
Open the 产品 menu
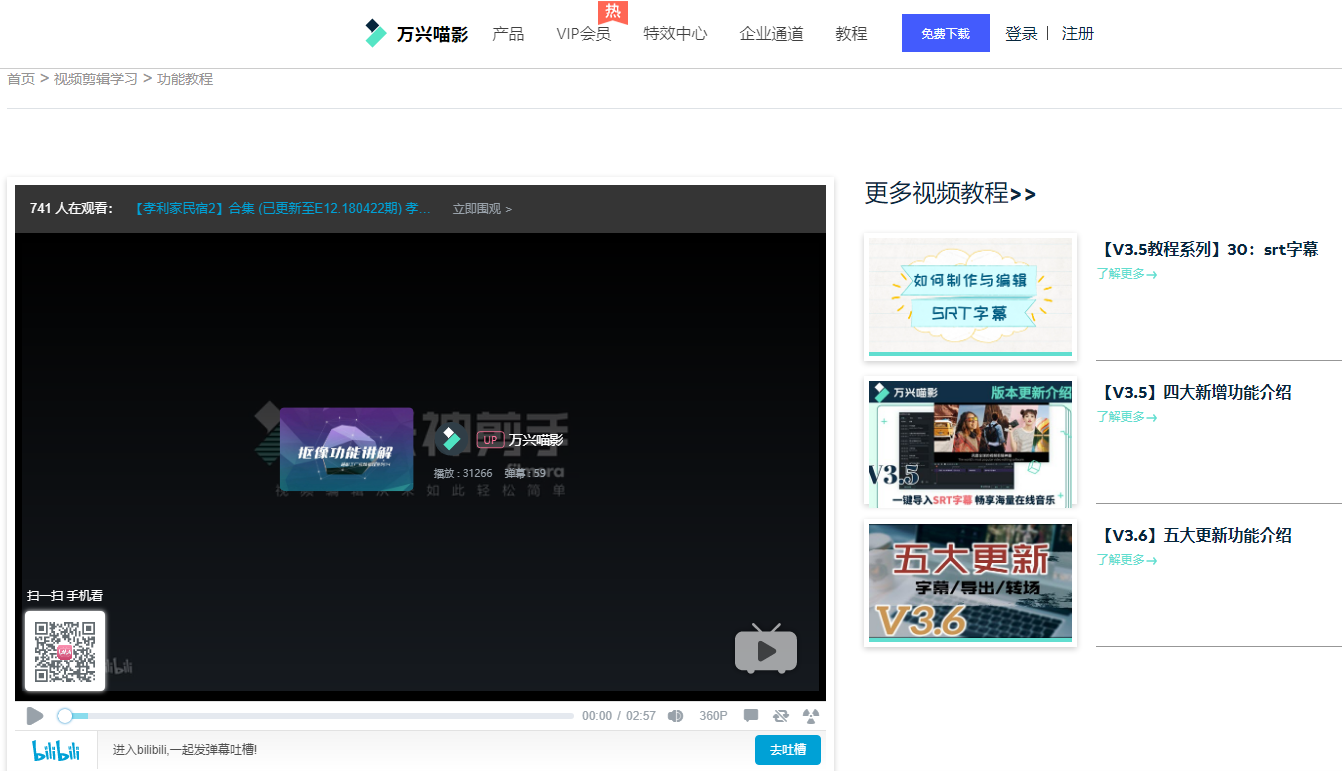tap(508, 33)
